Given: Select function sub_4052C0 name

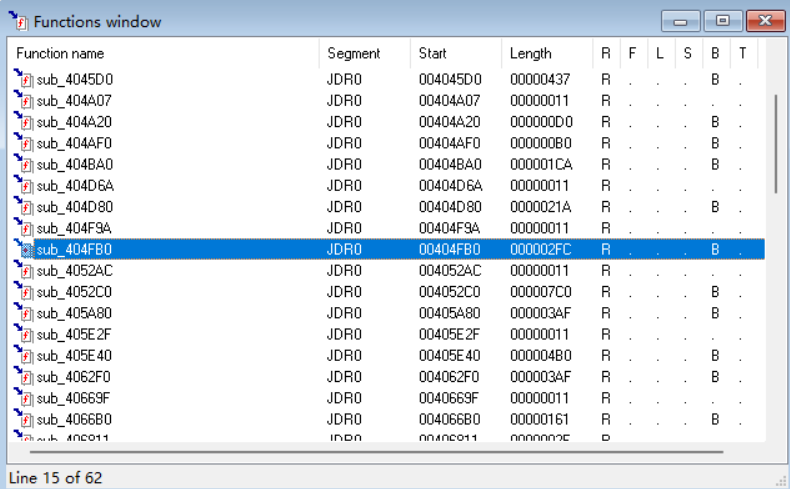Looking at the screenshot, I should pyautogui.click(x=74, y=292).
